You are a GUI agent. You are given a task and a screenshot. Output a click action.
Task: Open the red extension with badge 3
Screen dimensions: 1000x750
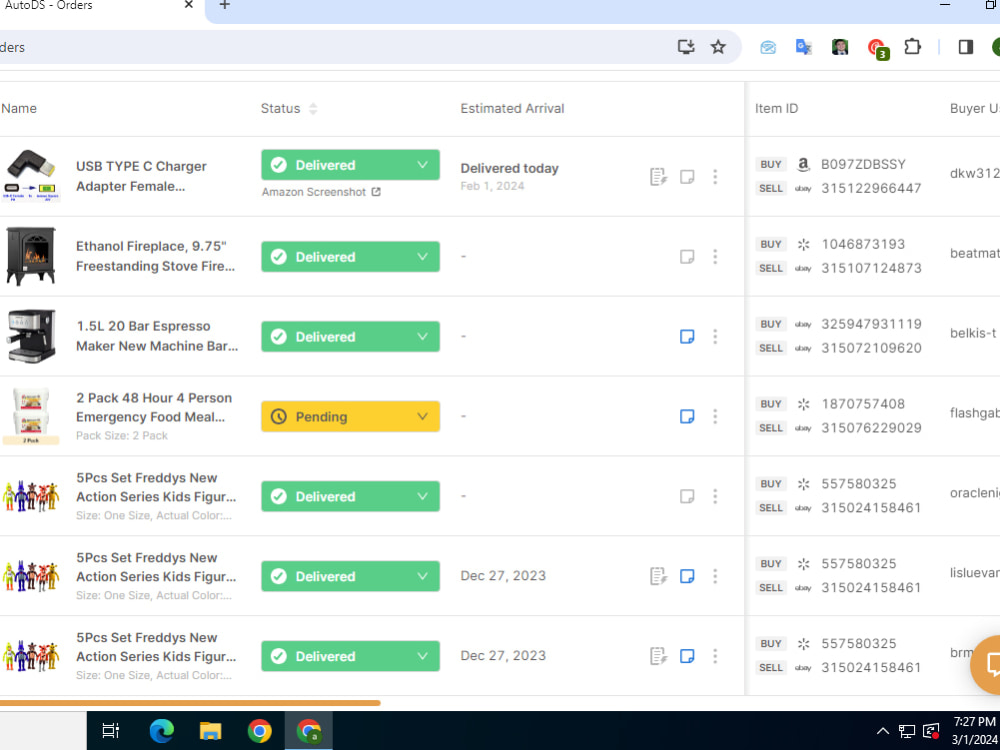878,48
